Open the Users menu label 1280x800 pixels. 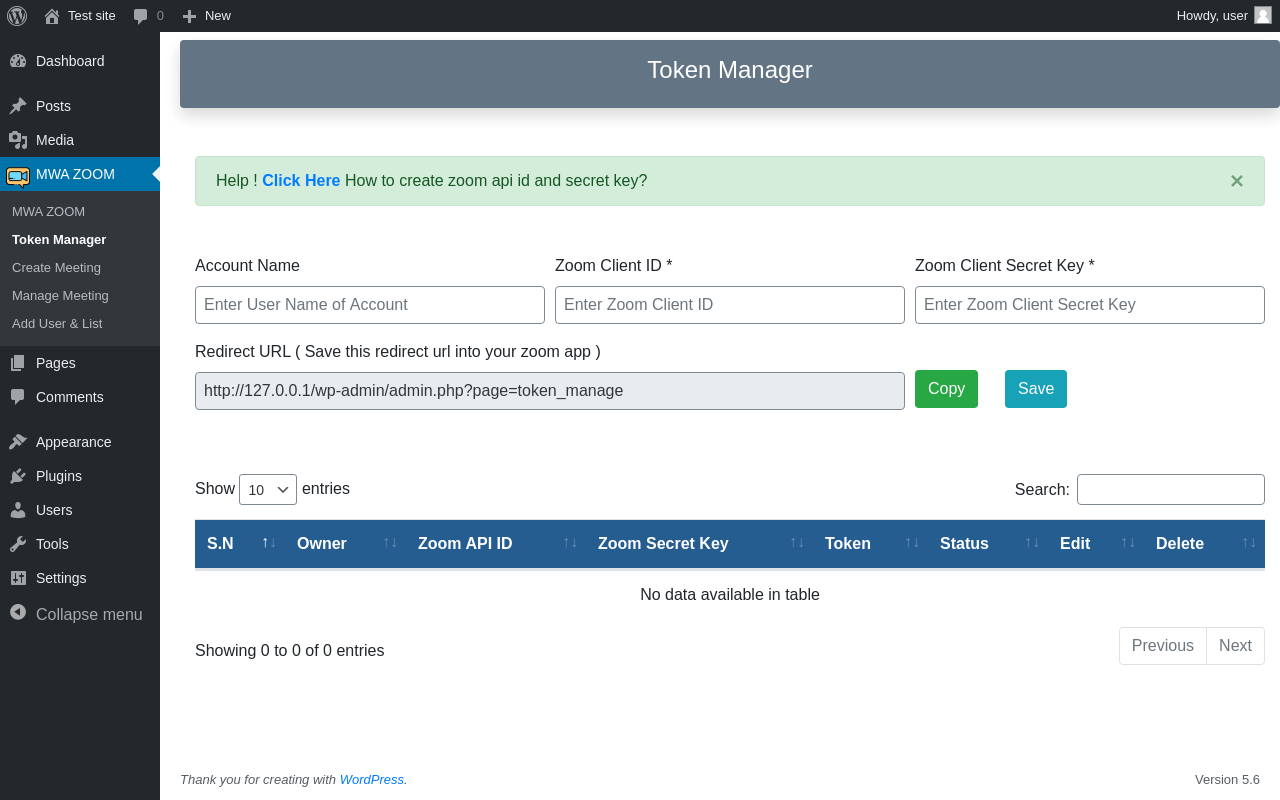click(x=54, y=510)
